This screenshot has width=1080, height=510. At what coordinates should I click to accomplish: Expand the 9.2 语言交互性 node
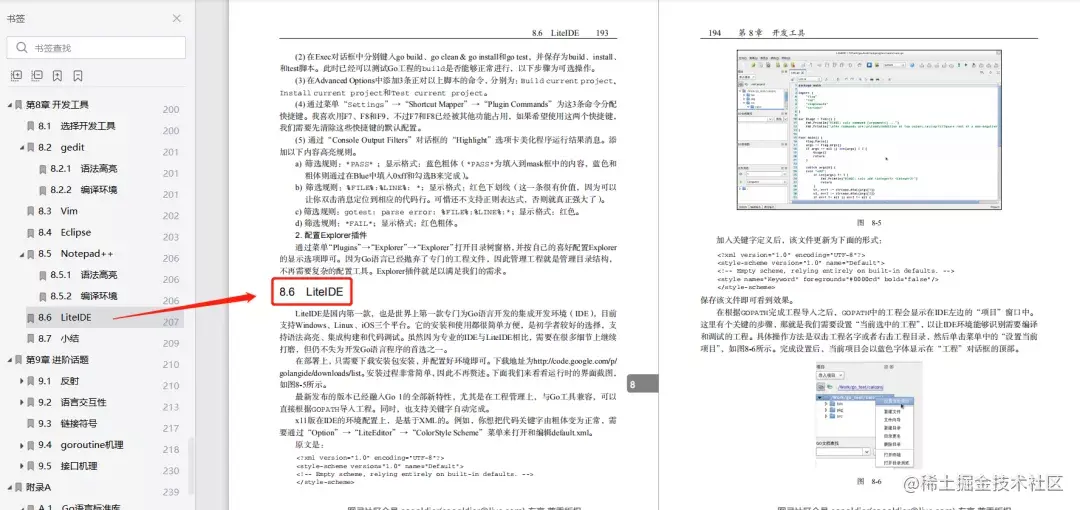22,402
